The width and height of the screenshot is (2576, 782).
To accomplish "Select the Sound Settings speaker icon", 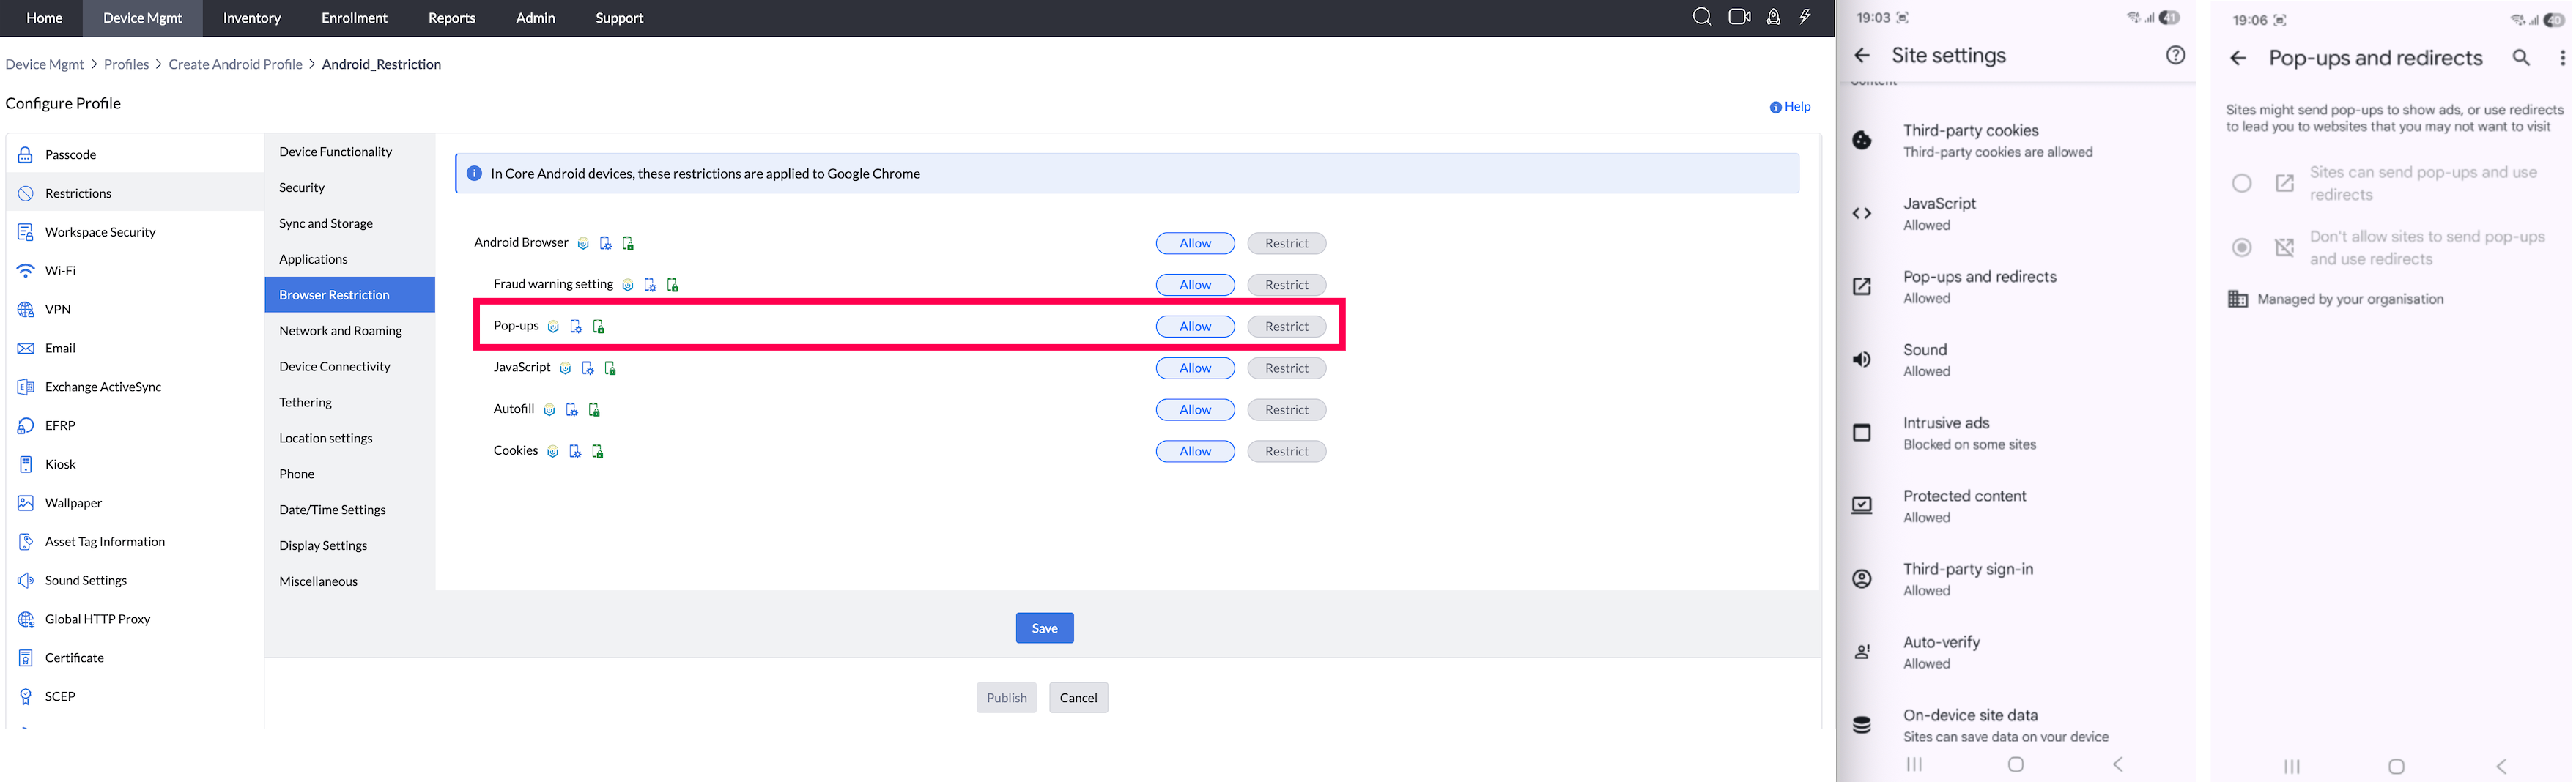I will [26, 580].
